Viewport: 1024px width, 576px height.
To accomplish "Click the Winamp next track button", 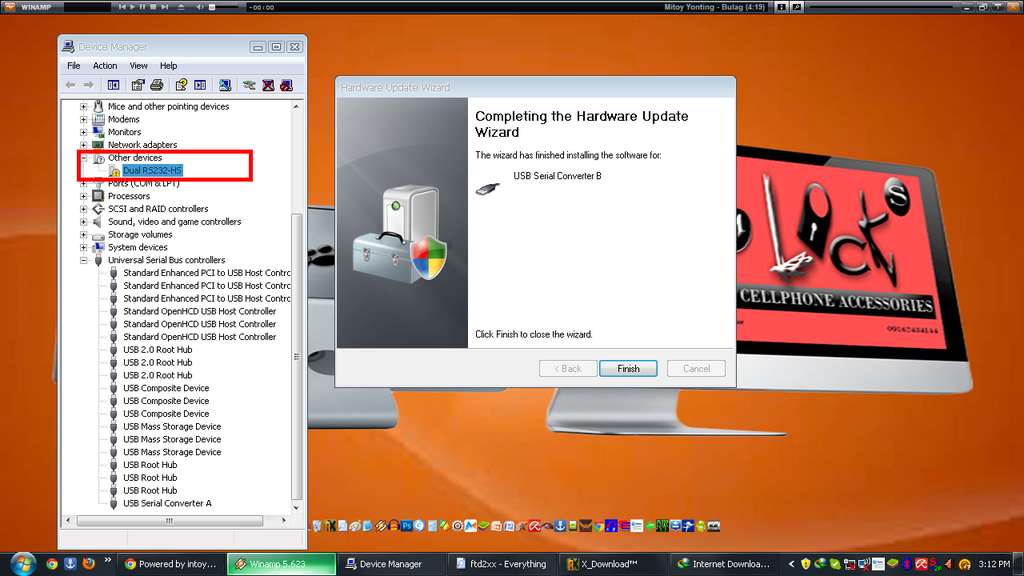I will 165,7.
